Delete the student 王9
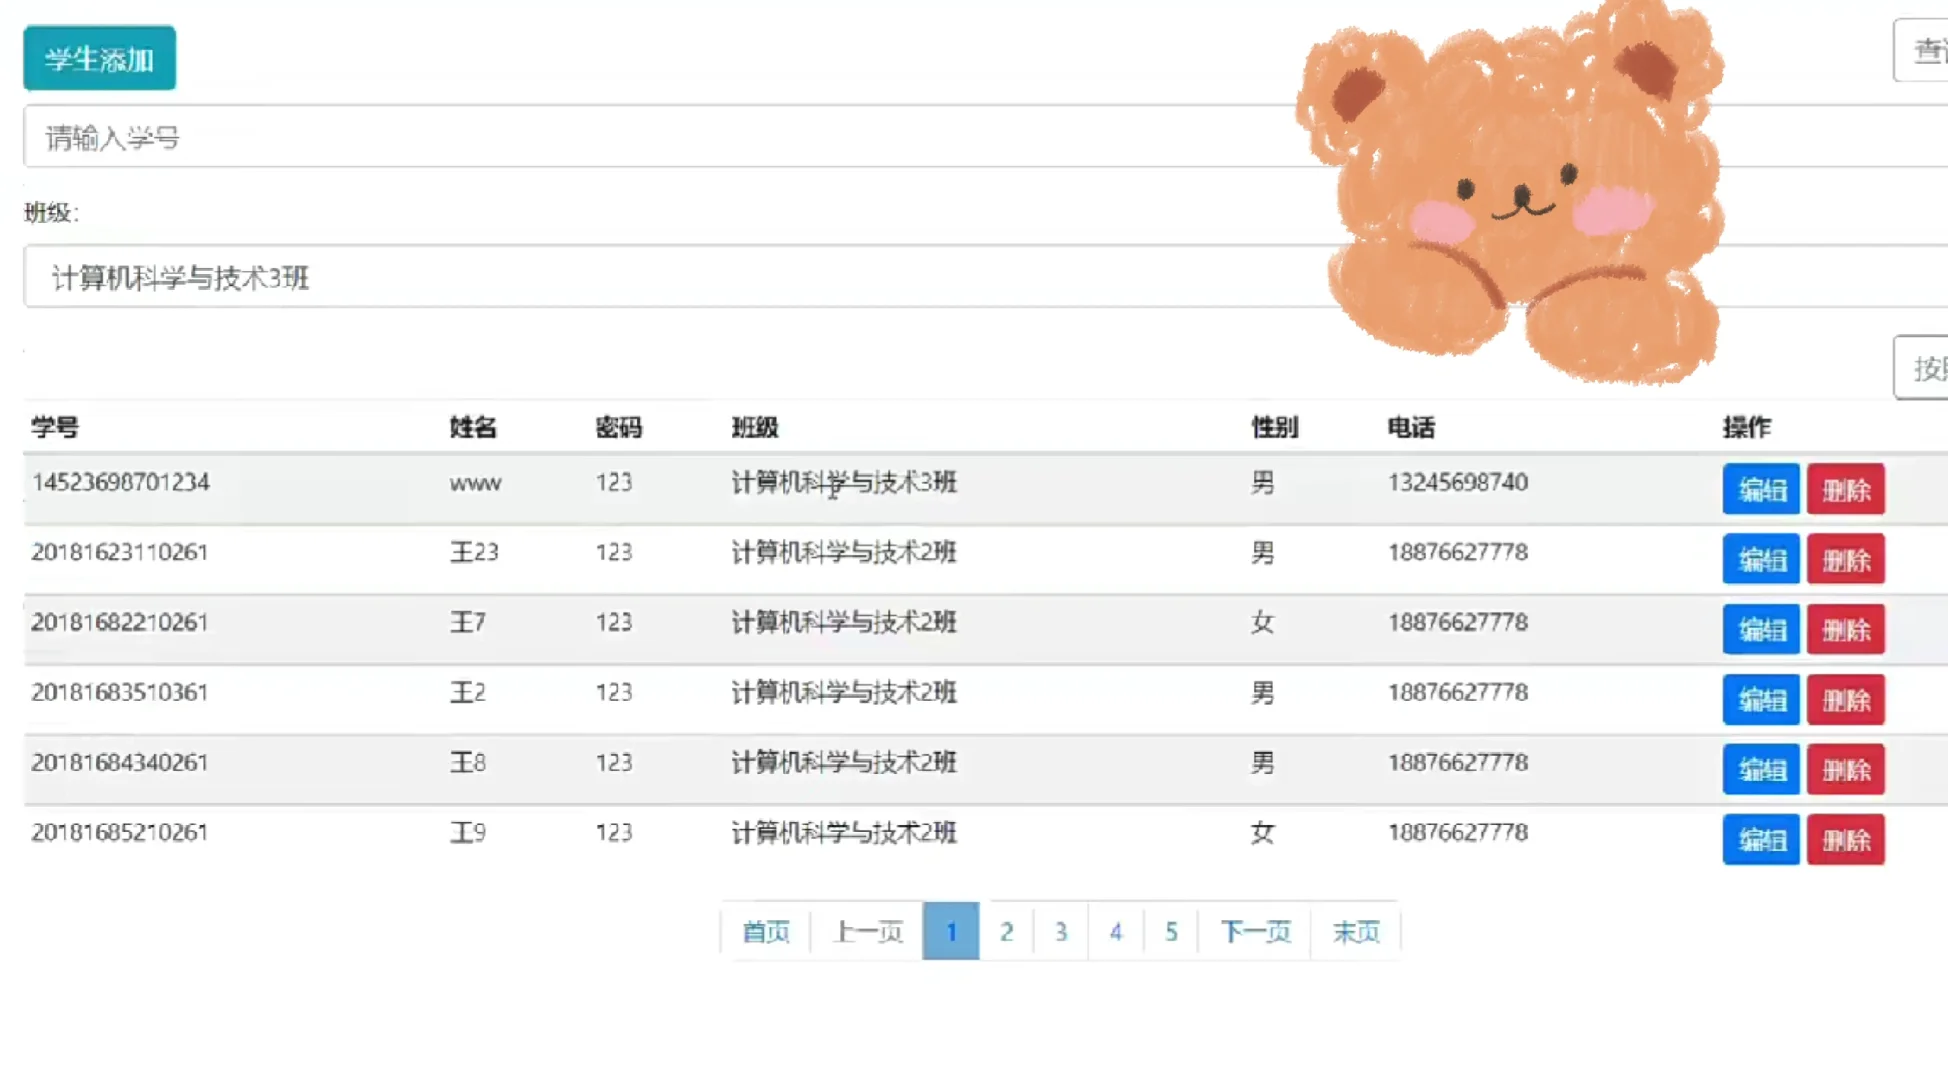The height and width of the screenshot is (1080, 1948). point(1845,839)
